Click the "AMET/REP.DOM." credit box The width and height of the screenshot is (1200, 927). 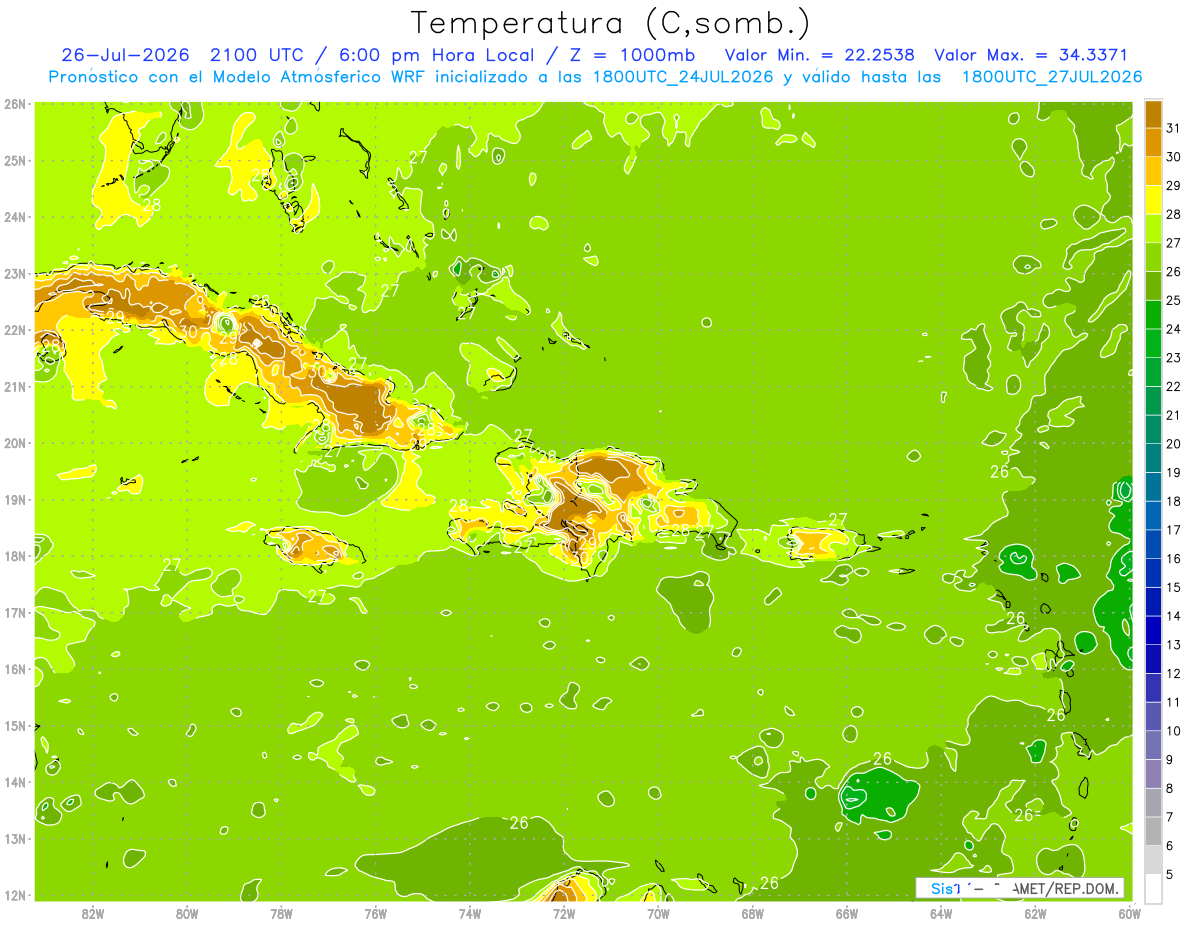(1020, 888)
